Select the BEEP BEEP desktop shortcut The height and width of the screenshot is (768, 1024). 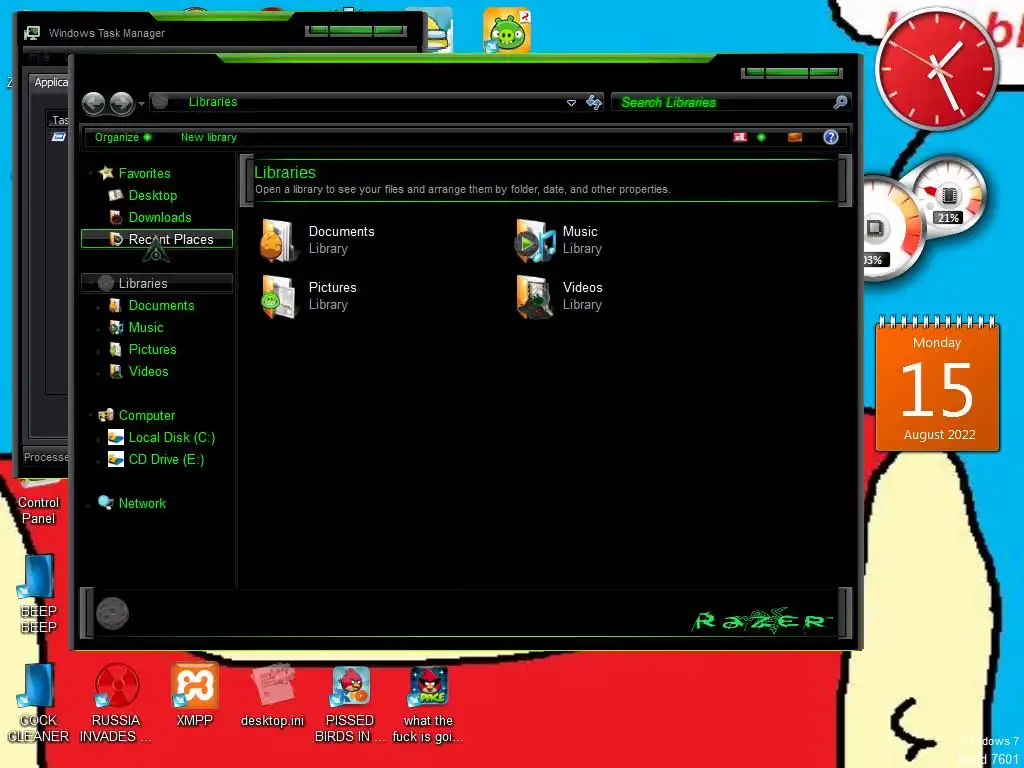click(39, 594)
